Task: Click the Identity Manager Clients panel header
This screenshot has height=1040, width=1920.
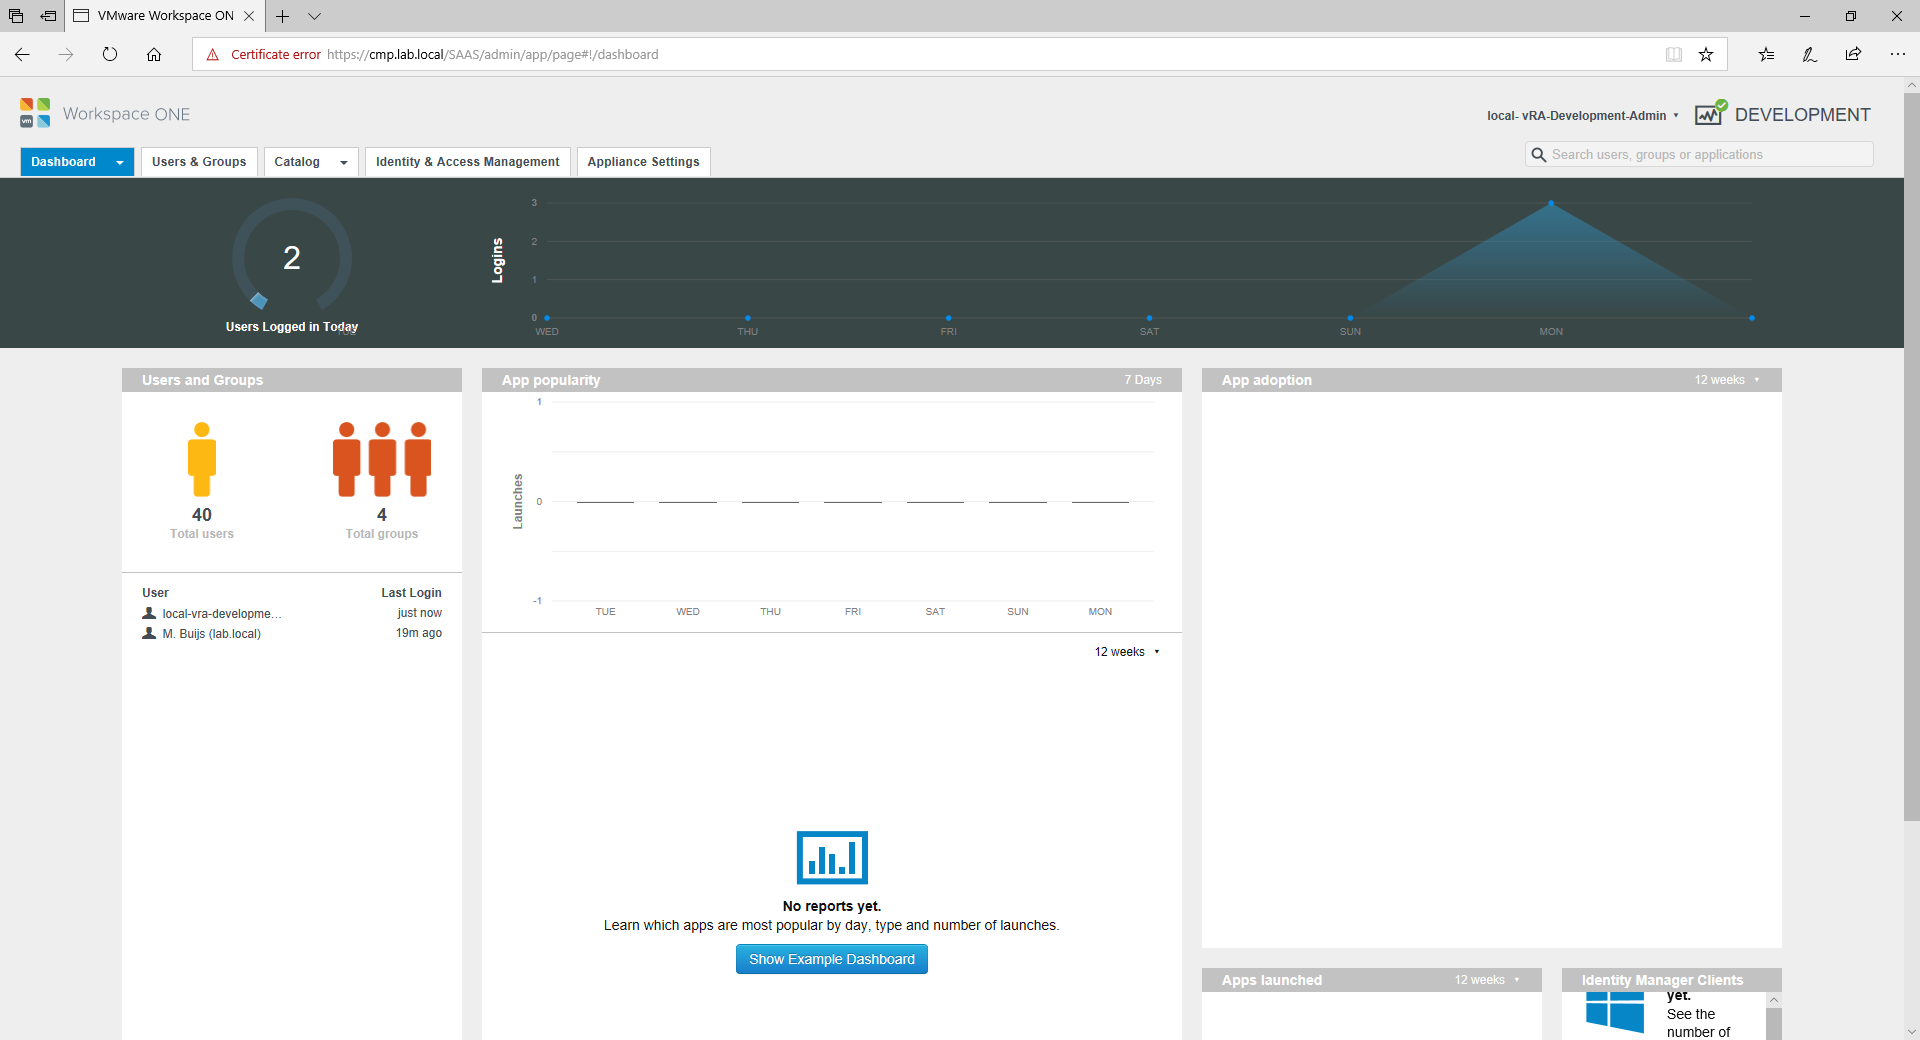Action: pos(1672,980)
